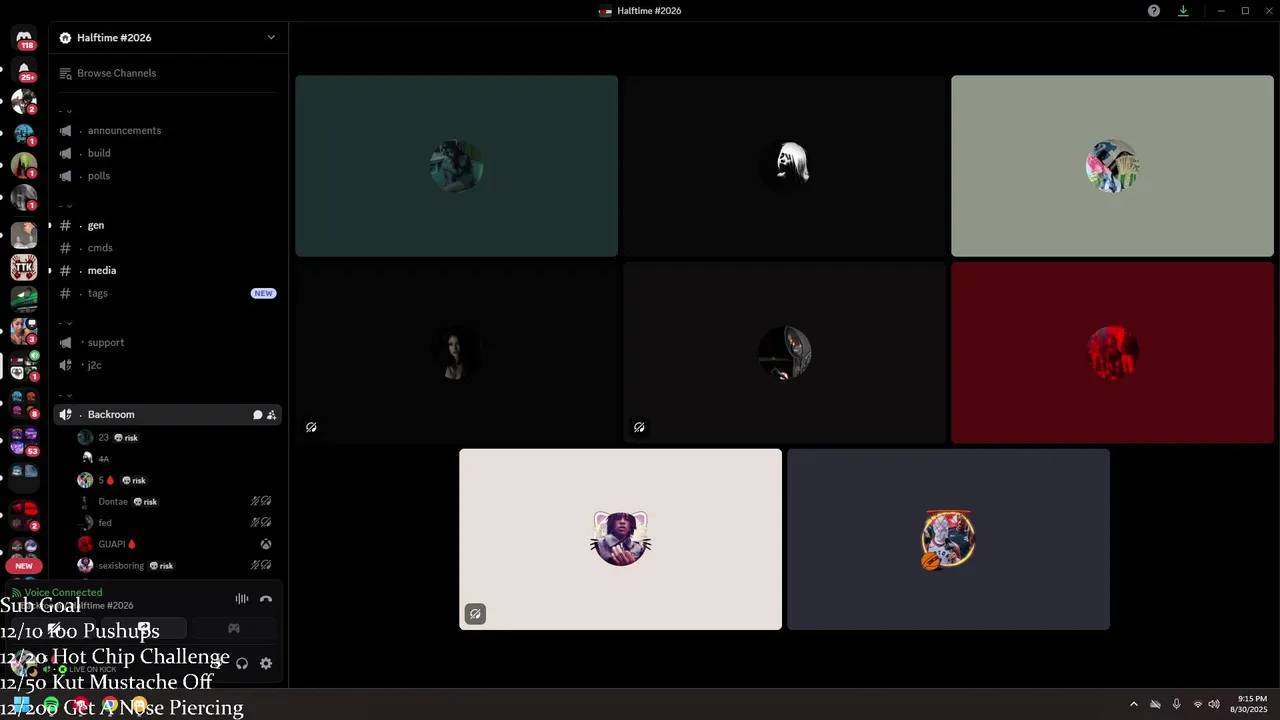Click j2c voice channel speaker icon
The width and height of the screenshot is (1280, 720).
pyautogui.click(x=65, y=365)
